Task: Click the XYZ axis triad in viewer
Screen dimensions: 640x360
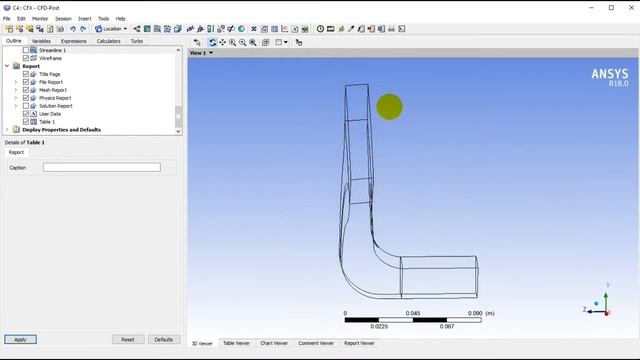Action: pyautogui.click(x=598, y=300)
